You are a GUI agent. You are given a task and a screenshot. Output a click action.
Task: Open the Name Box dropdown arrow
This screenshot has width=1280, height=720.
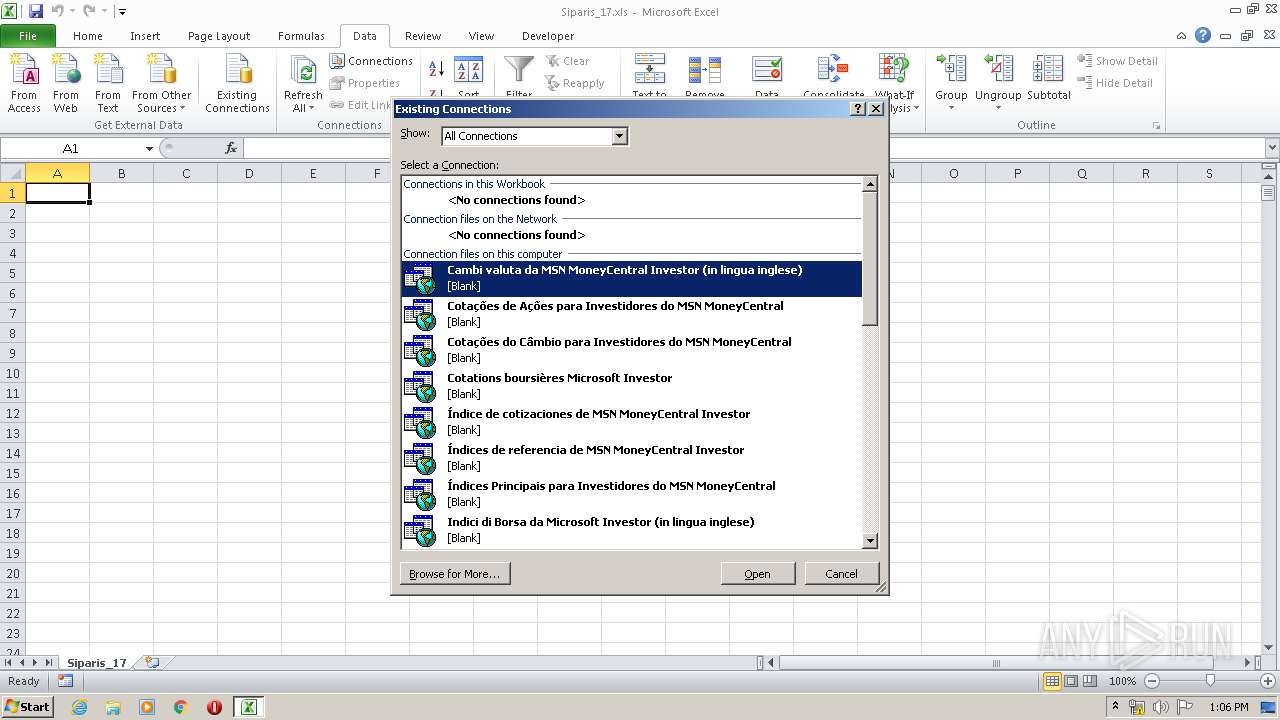[x=149, y=148]
